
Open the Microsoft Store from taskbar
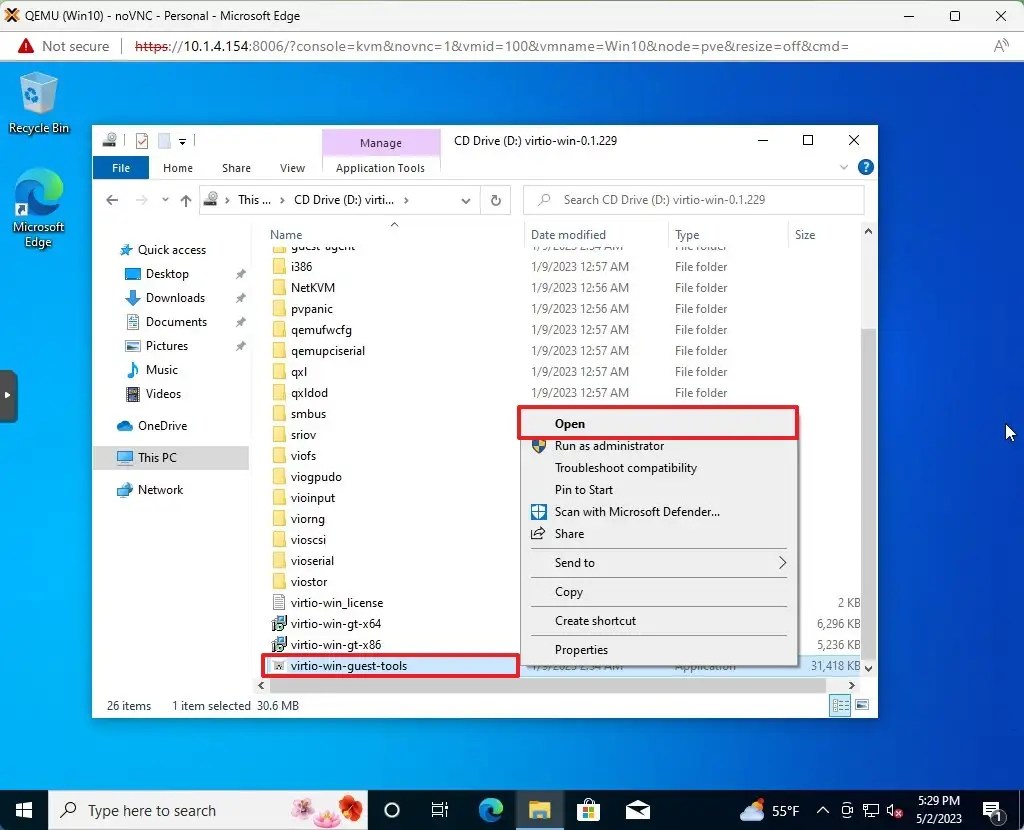[x=589, y=810]
